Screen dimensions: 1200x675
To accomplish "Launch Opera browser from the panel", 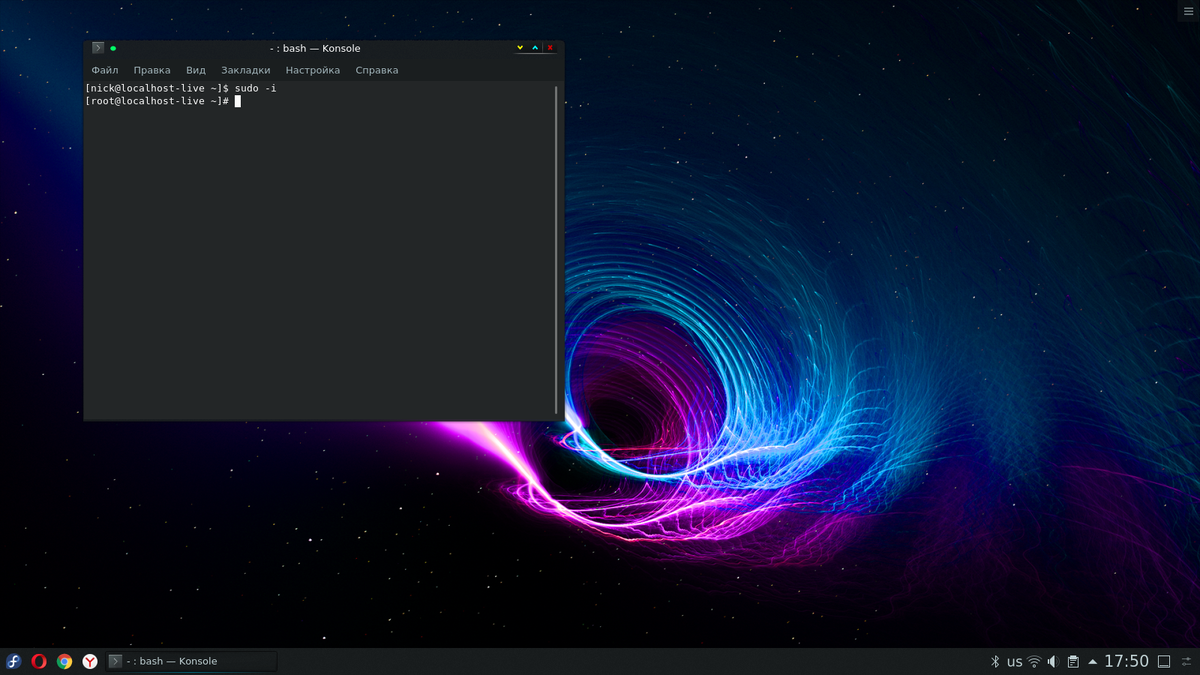I will (x=39, y=661).
